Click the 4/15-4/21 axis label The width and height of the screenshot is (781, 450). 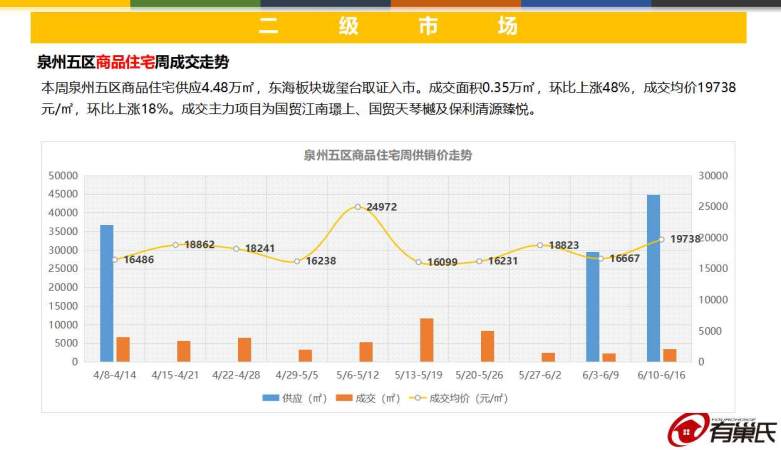[x=175, y=375]
